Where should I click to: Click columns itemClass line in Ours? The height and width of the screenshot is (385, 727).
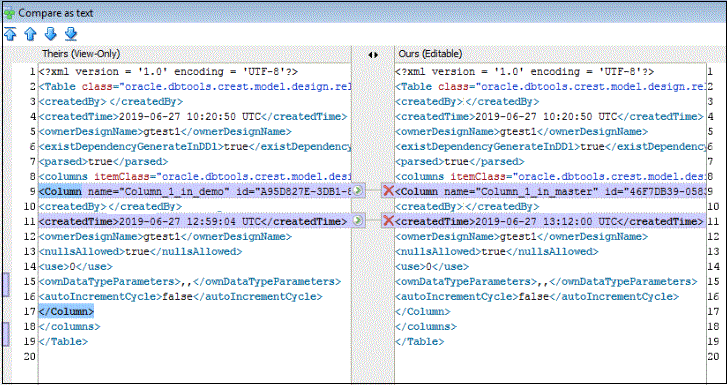click(x=550, y=177)
